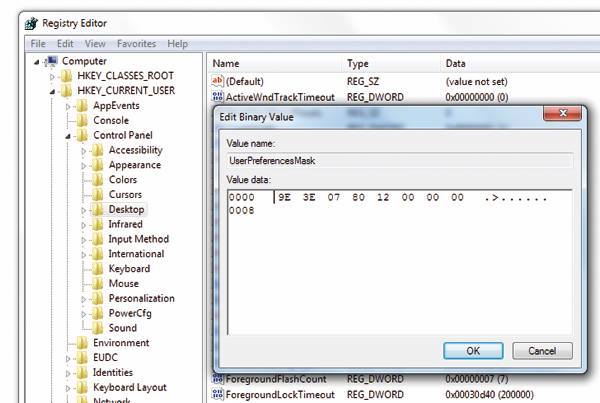
Task: Click the Desktop folder icon
Action: tap(97, 210)
